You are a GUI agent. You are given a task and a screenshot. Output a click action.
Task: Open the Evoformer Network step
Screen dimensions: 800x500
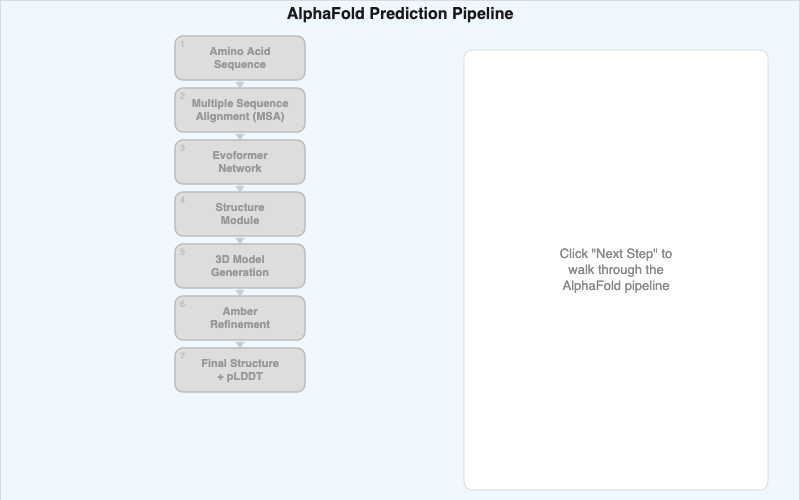[x=240, y=162]
